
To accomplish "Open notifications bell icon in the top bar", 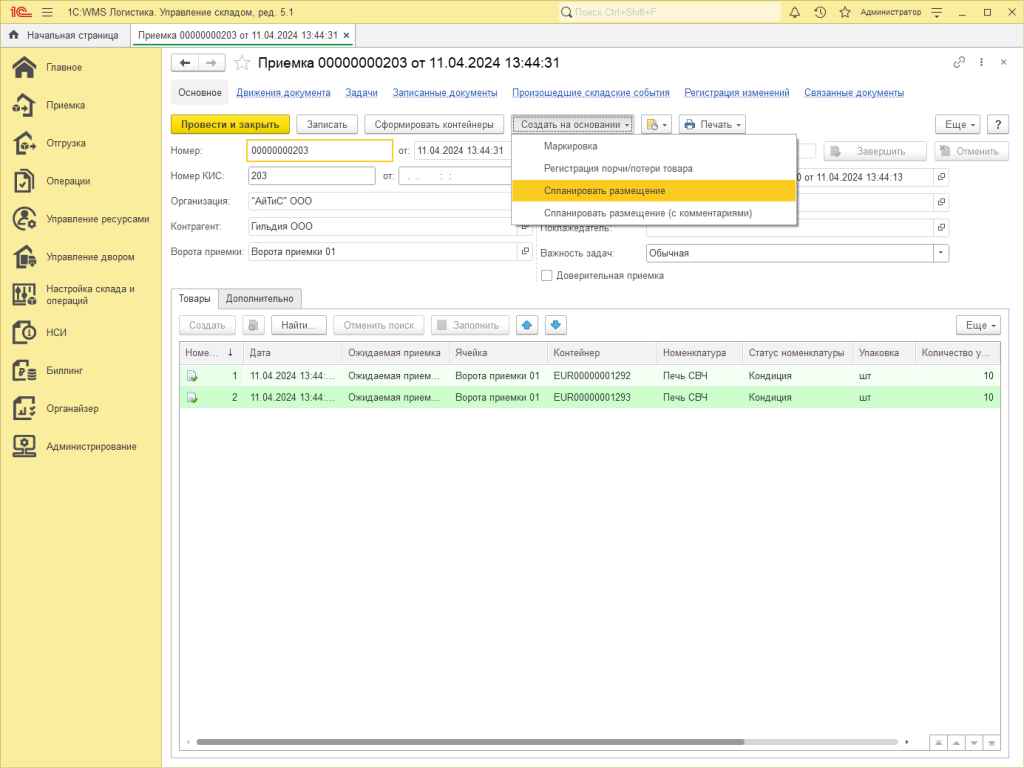I will pyautogui.click(x=795, y=12).
